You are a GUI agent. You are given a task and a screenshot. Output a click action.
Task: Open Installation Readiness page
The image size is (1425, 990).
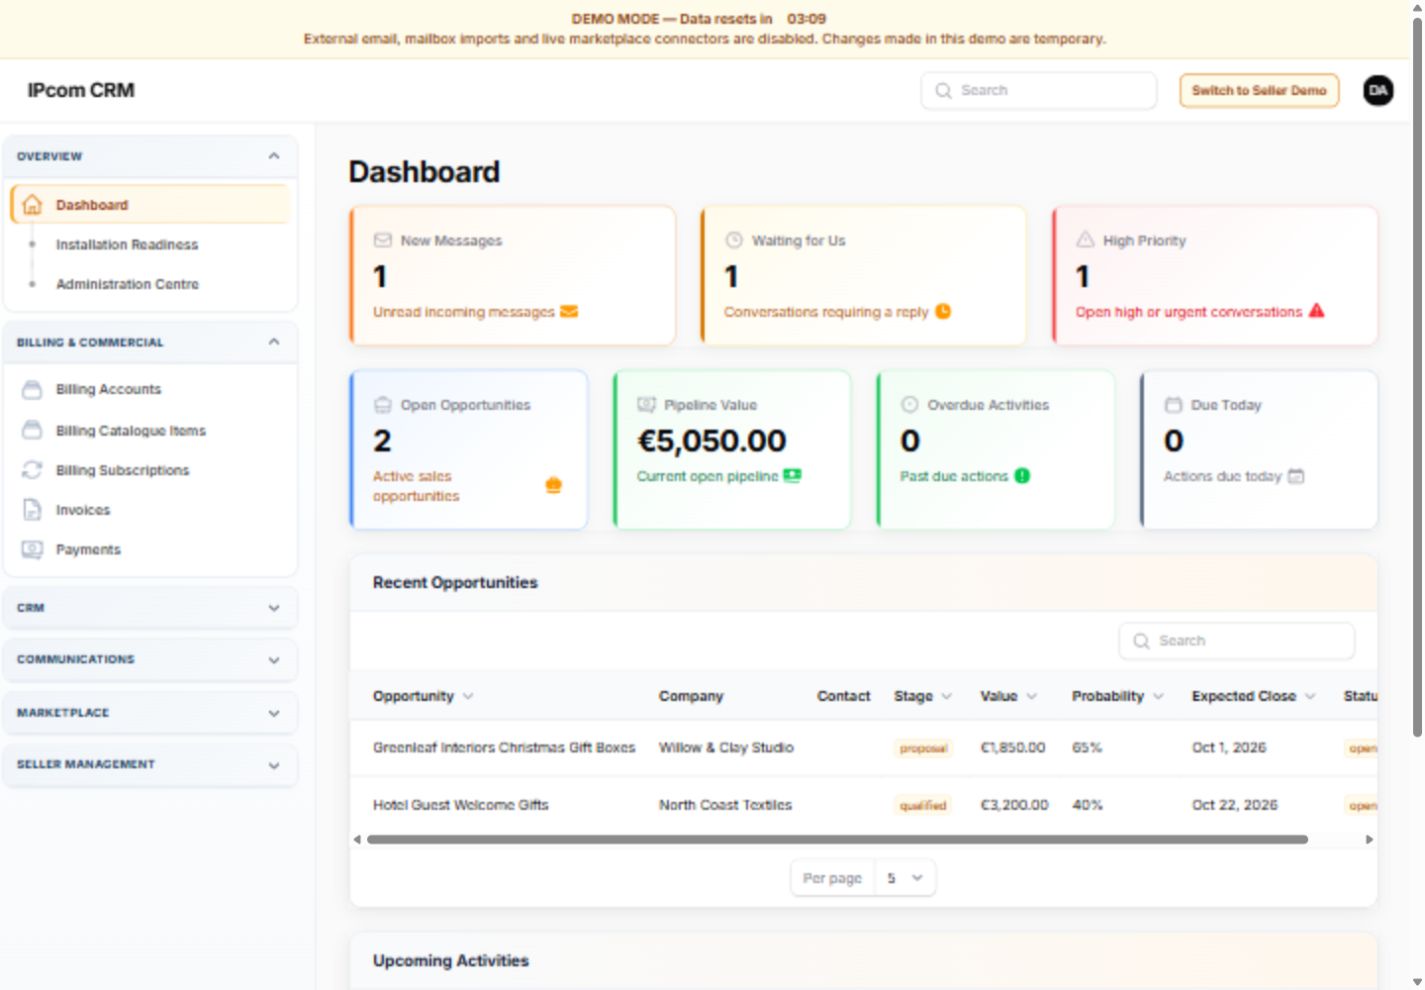127,244
